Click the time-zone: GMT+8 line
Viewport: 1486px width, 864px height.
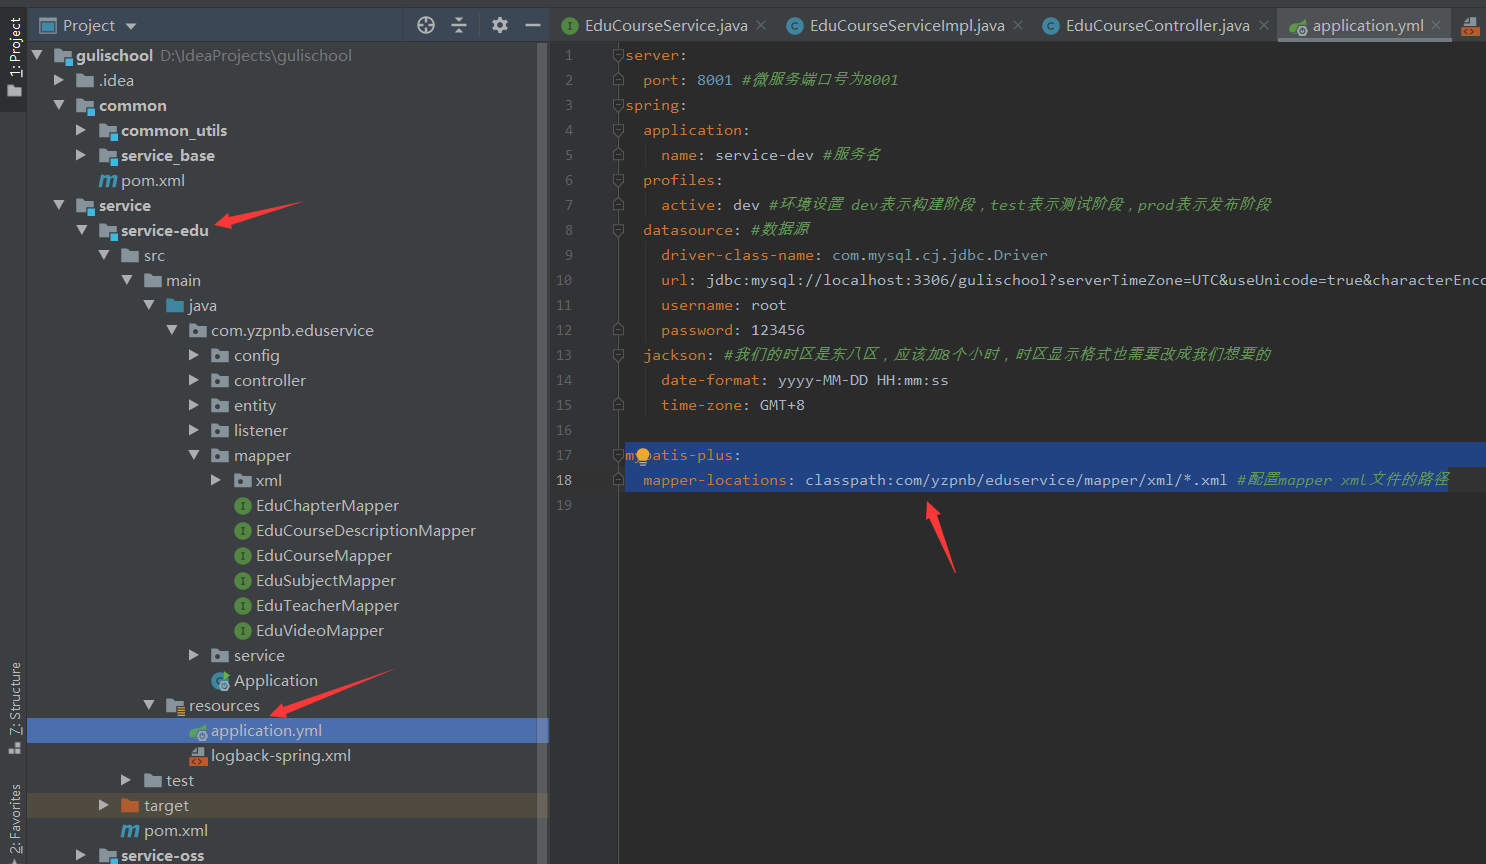(732, 405)
